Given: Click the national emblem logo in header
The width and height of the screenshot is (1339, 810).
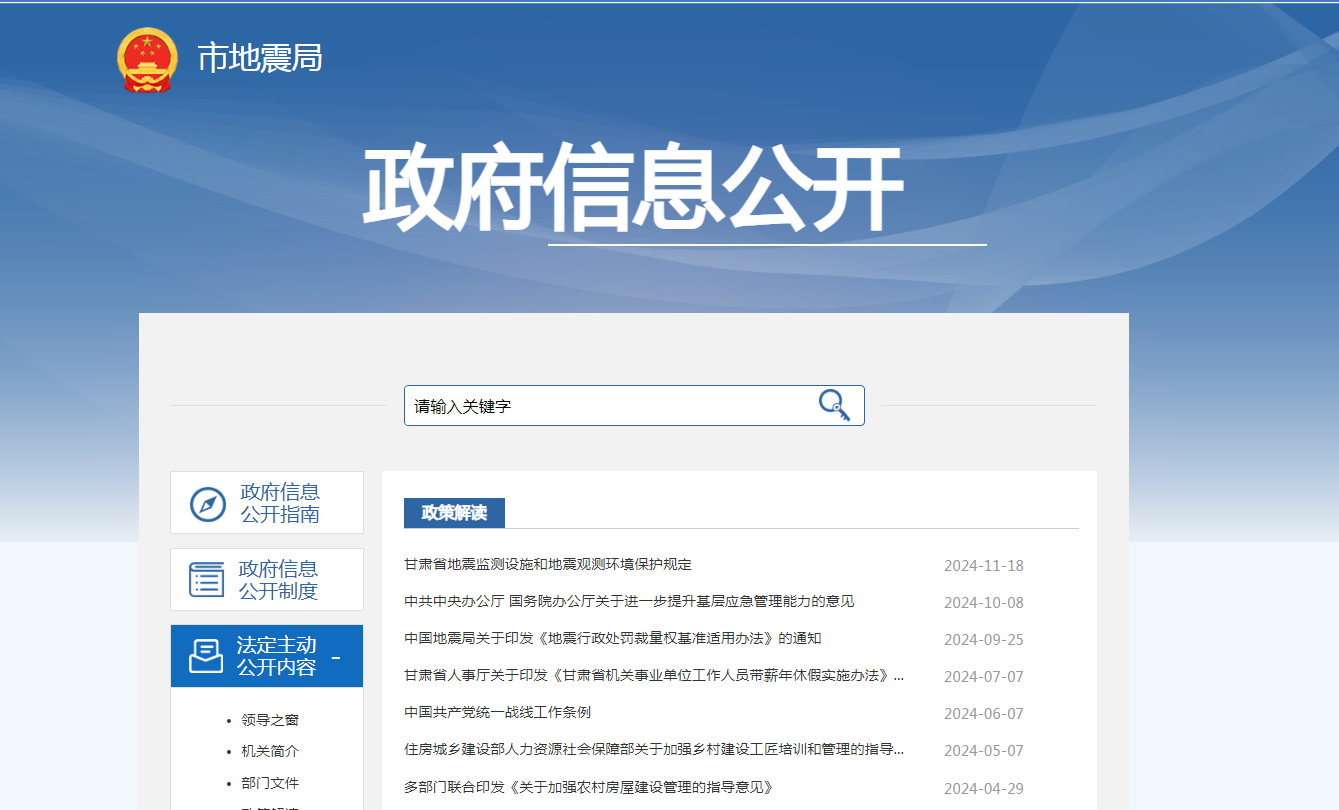Looking at the screenshot, I should 146,59.
